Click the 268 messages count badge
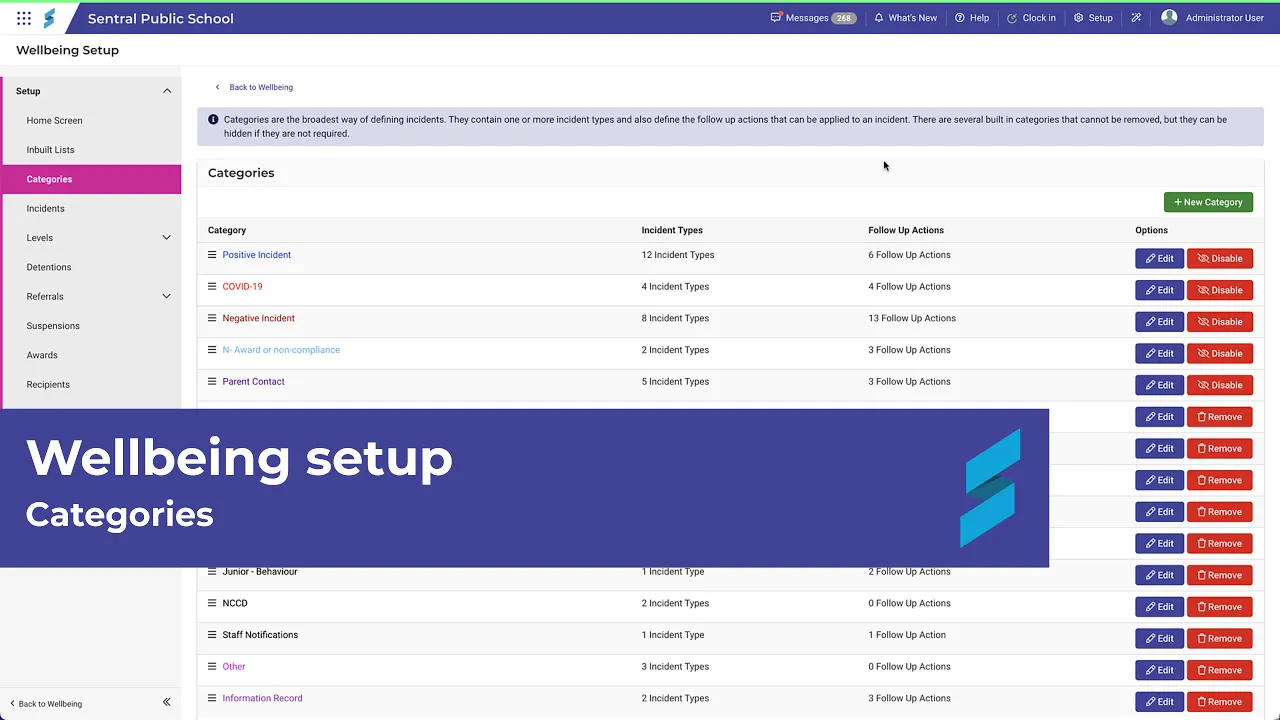Screen dimensions: 1280x720 tap(844, 18)
